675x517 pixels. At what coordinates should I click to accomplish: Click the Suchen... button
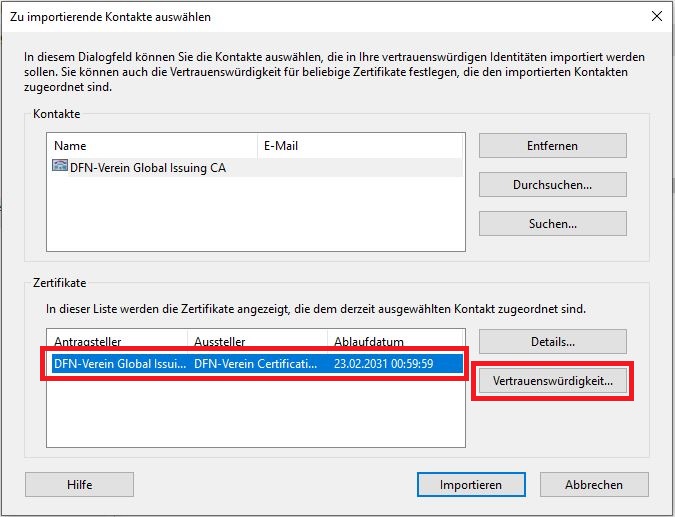click(552, 224)
